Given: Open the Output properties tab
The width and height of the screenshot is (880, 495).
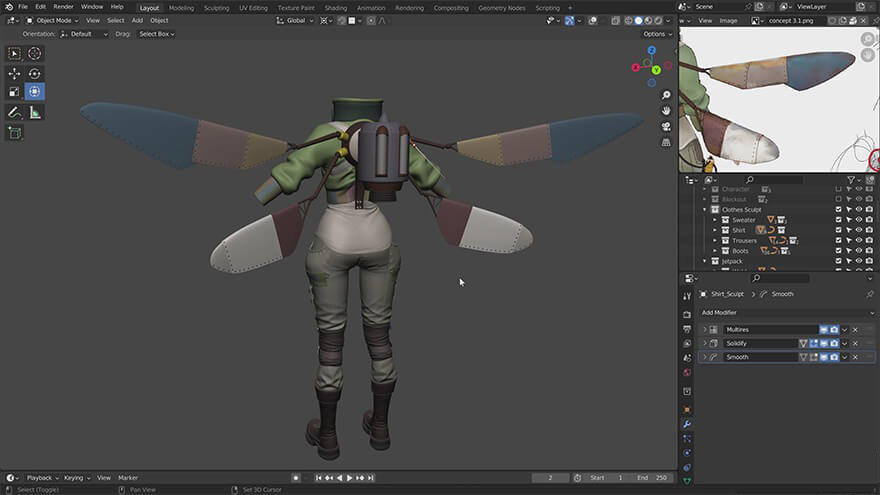Looking at the screenshot, I should 687,329.
